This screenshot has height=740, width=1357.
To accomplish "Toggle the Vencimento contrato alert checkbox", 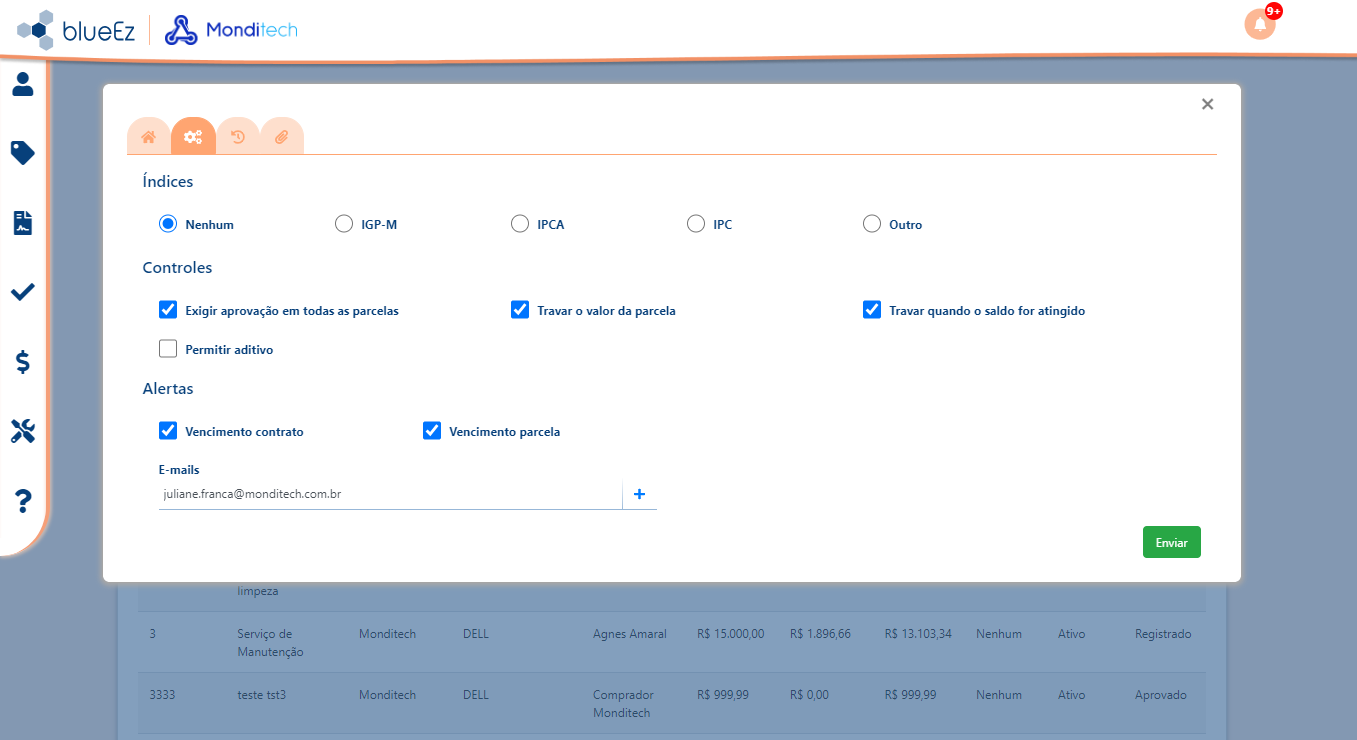I will click(x=168, y=431).
